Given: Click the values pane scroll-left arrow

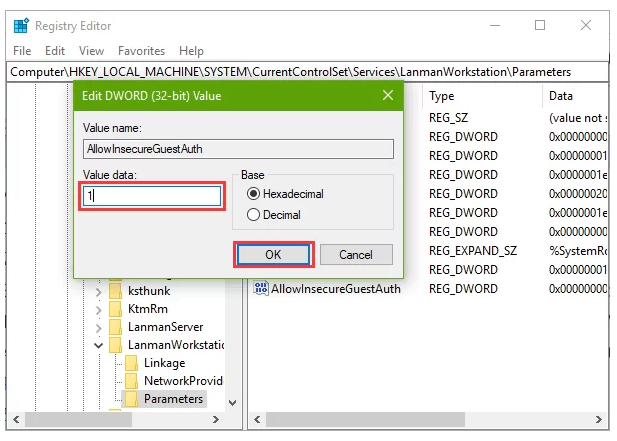Looking at the screenshot, I should pos(257,419).
